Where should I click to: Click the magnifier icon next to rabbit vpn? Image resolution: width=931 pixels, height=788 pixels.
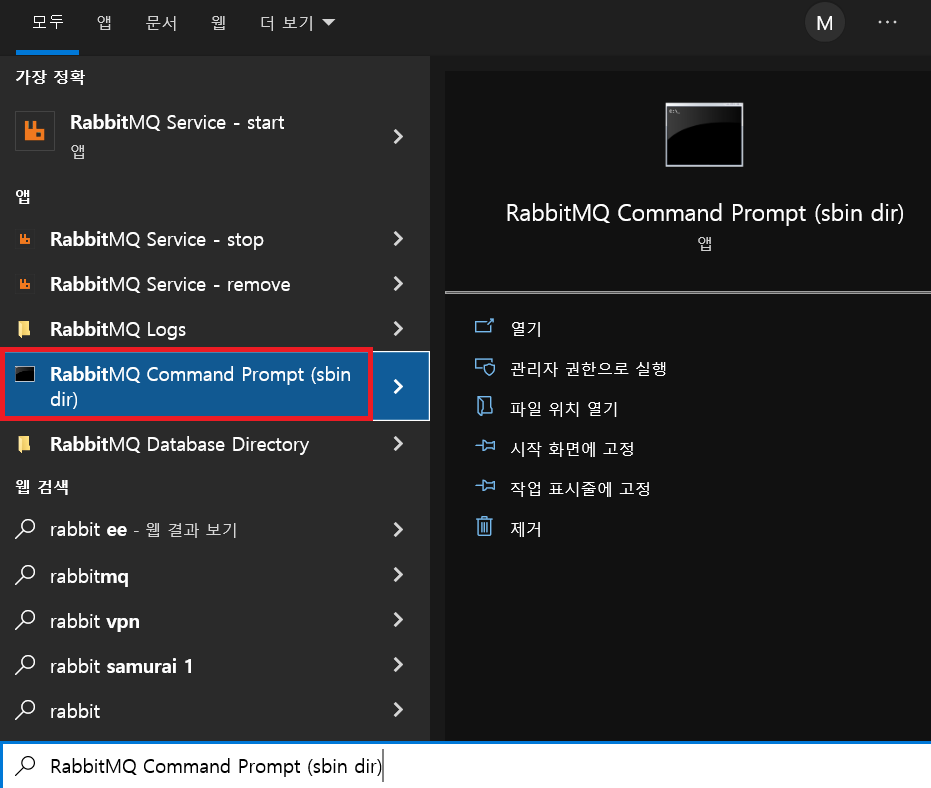25,619
